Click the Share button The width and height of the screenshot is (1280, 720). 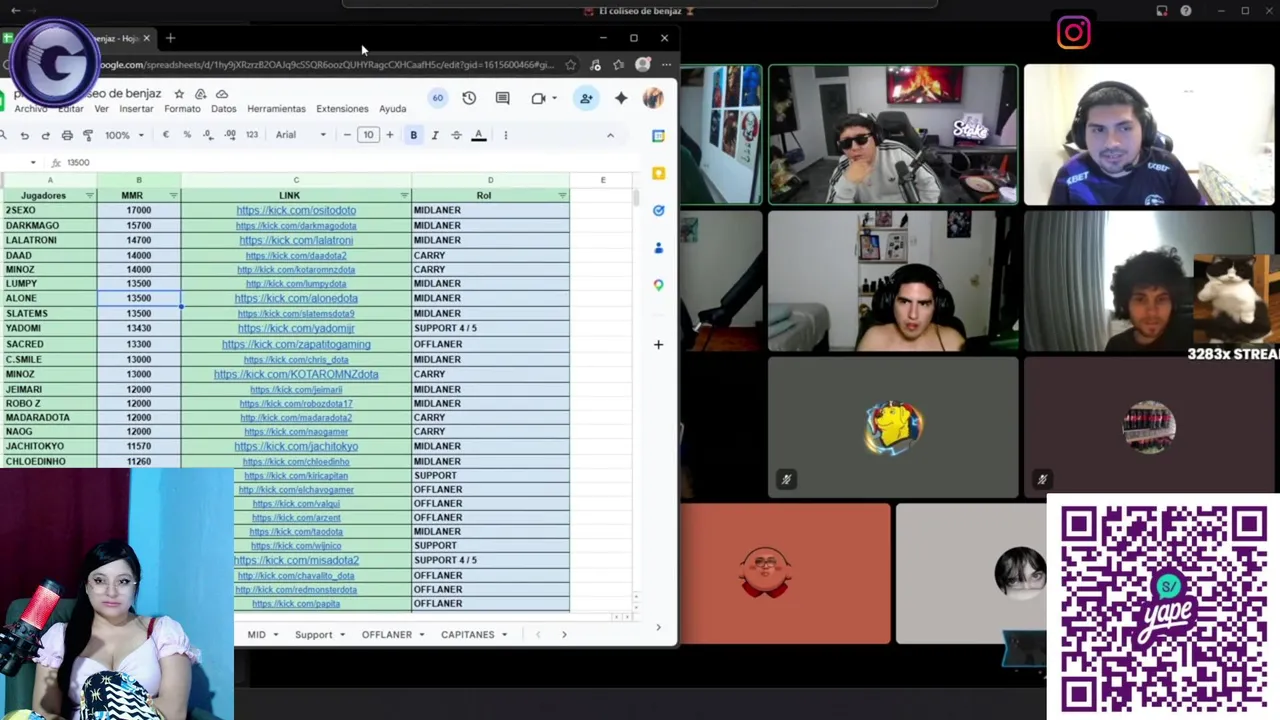click(x=586, y=98)
